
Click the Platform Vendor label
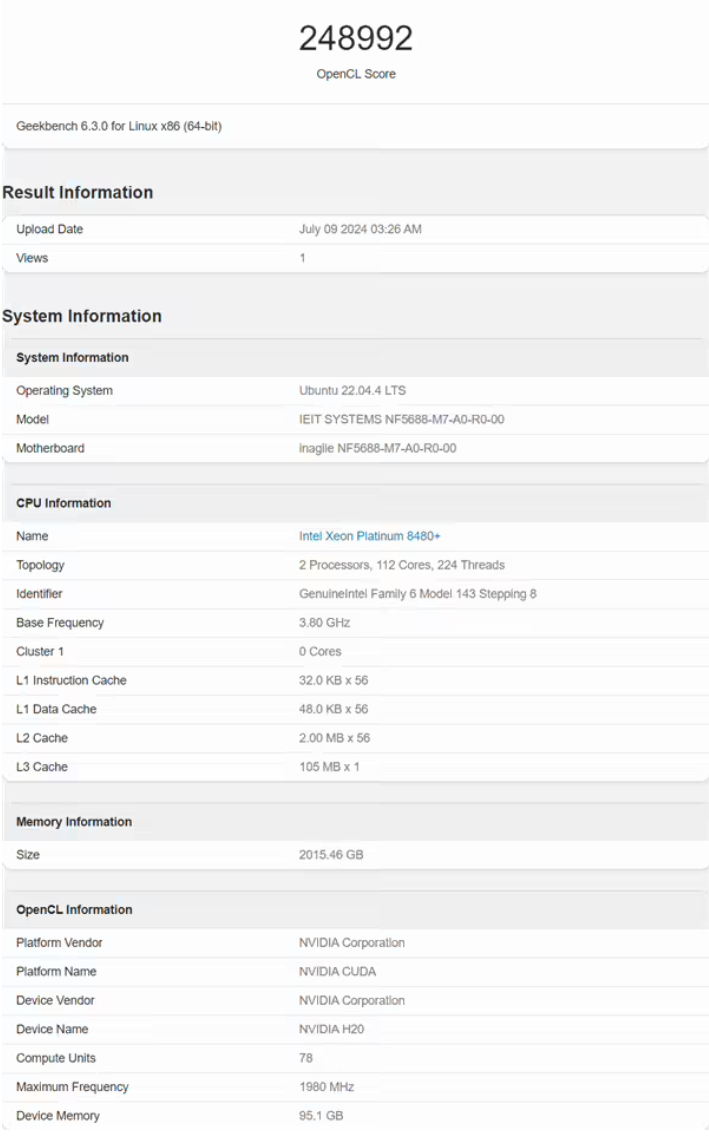59,942
